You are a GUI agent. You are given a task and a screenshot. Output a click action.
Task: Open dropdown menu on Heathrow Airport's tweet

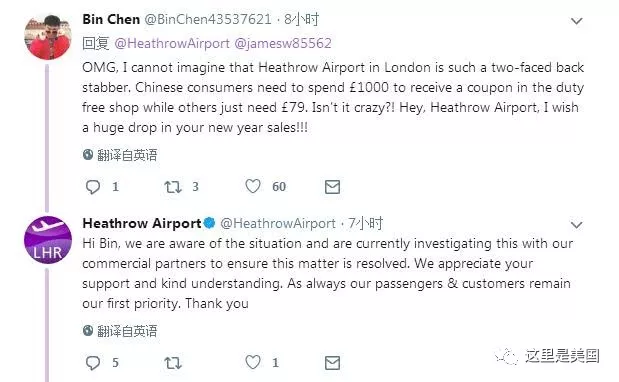point(577,225)
